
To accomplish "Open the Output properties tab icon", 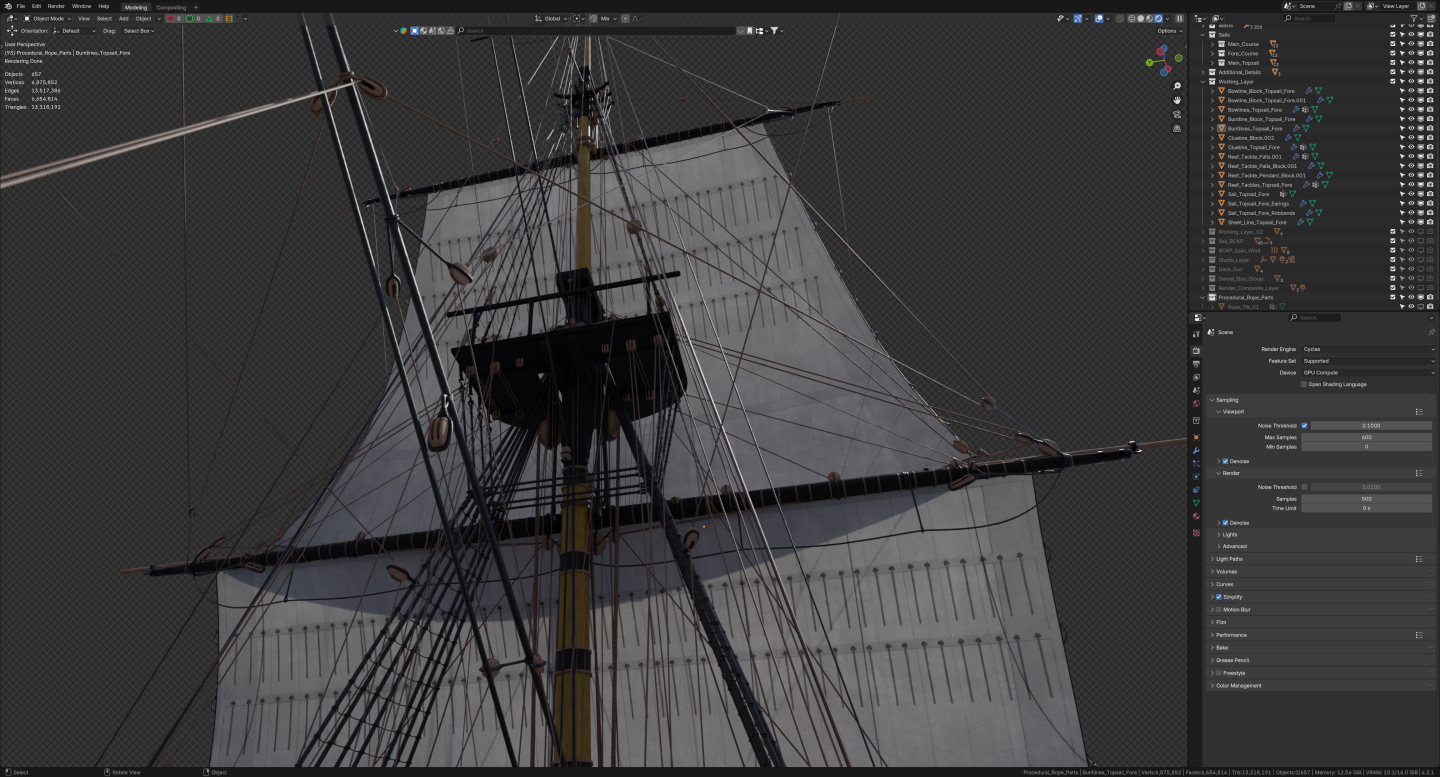I will tap(1196, 364).
